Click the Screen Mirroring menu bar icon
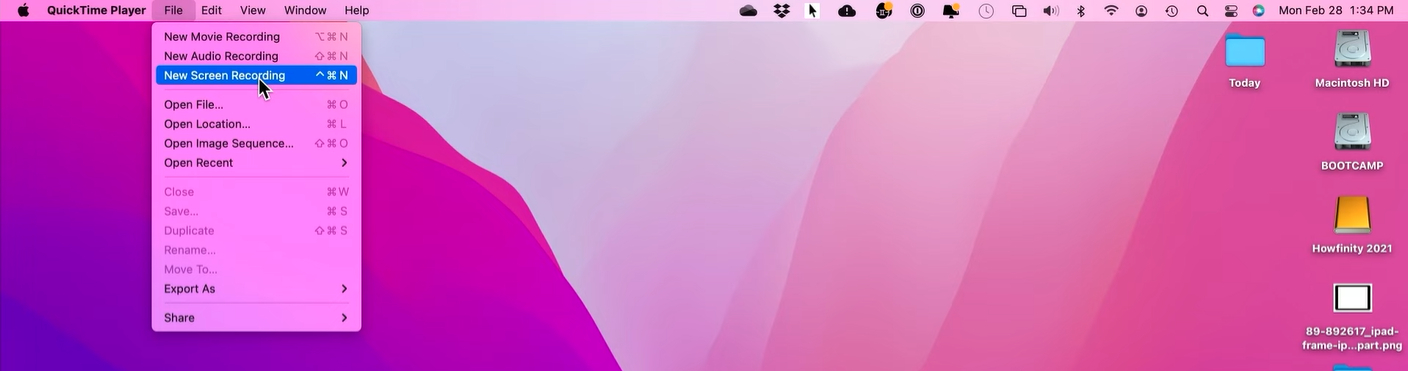This screenshot has width=1408, height=371. click(x=1019, y=10)
